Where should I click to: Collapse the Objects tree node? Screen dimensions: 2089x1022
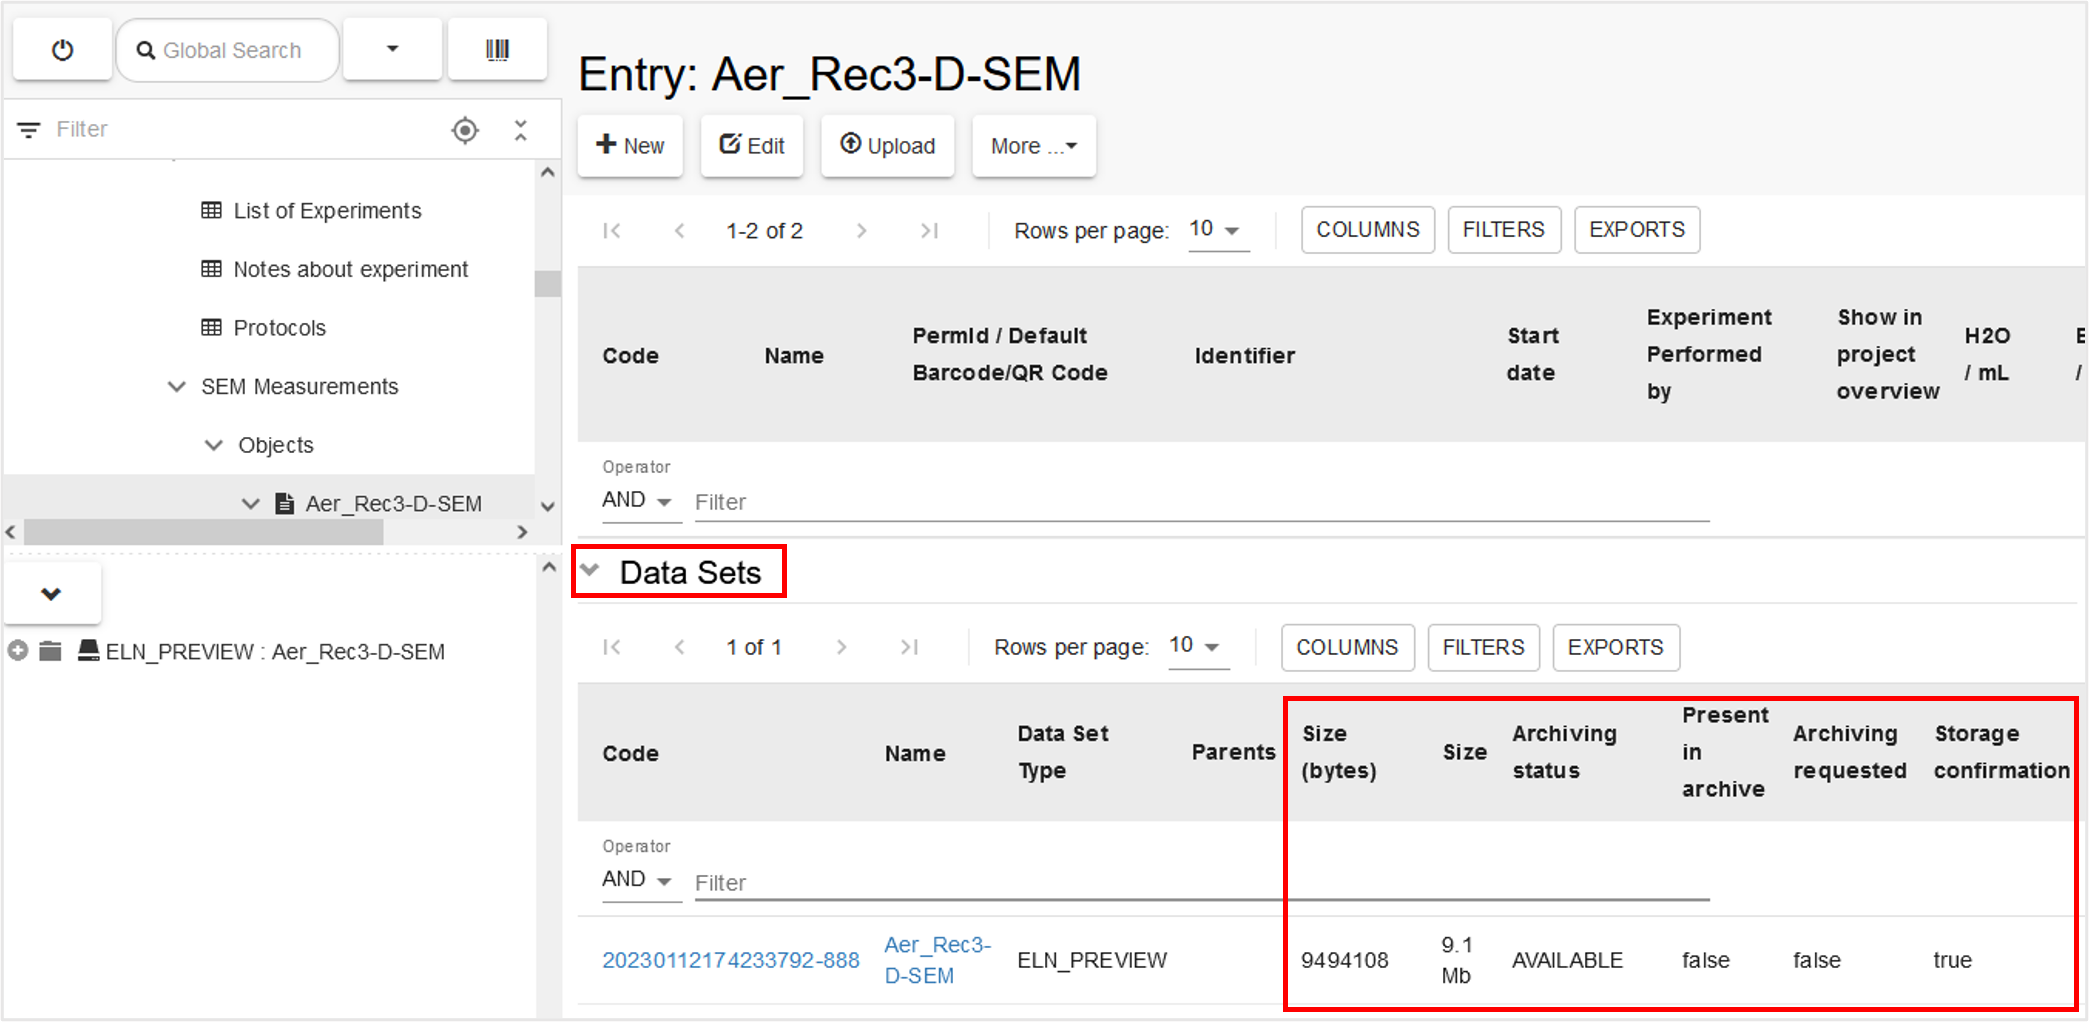click(214, 445)
